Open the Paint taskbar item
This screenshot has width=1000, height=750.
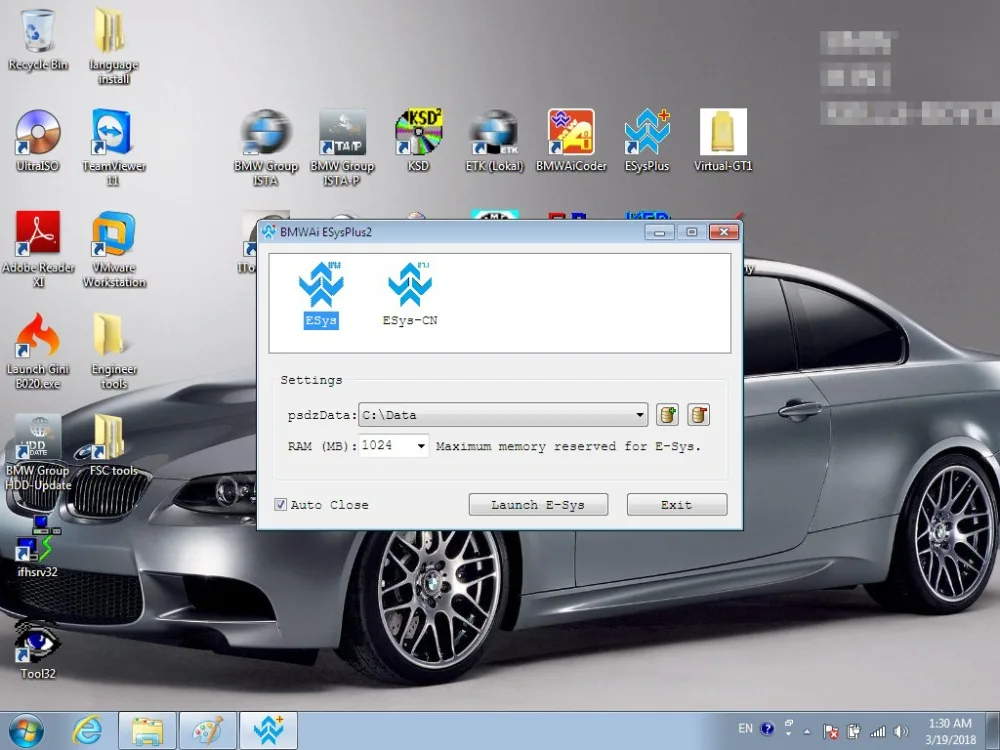point(208,731)
